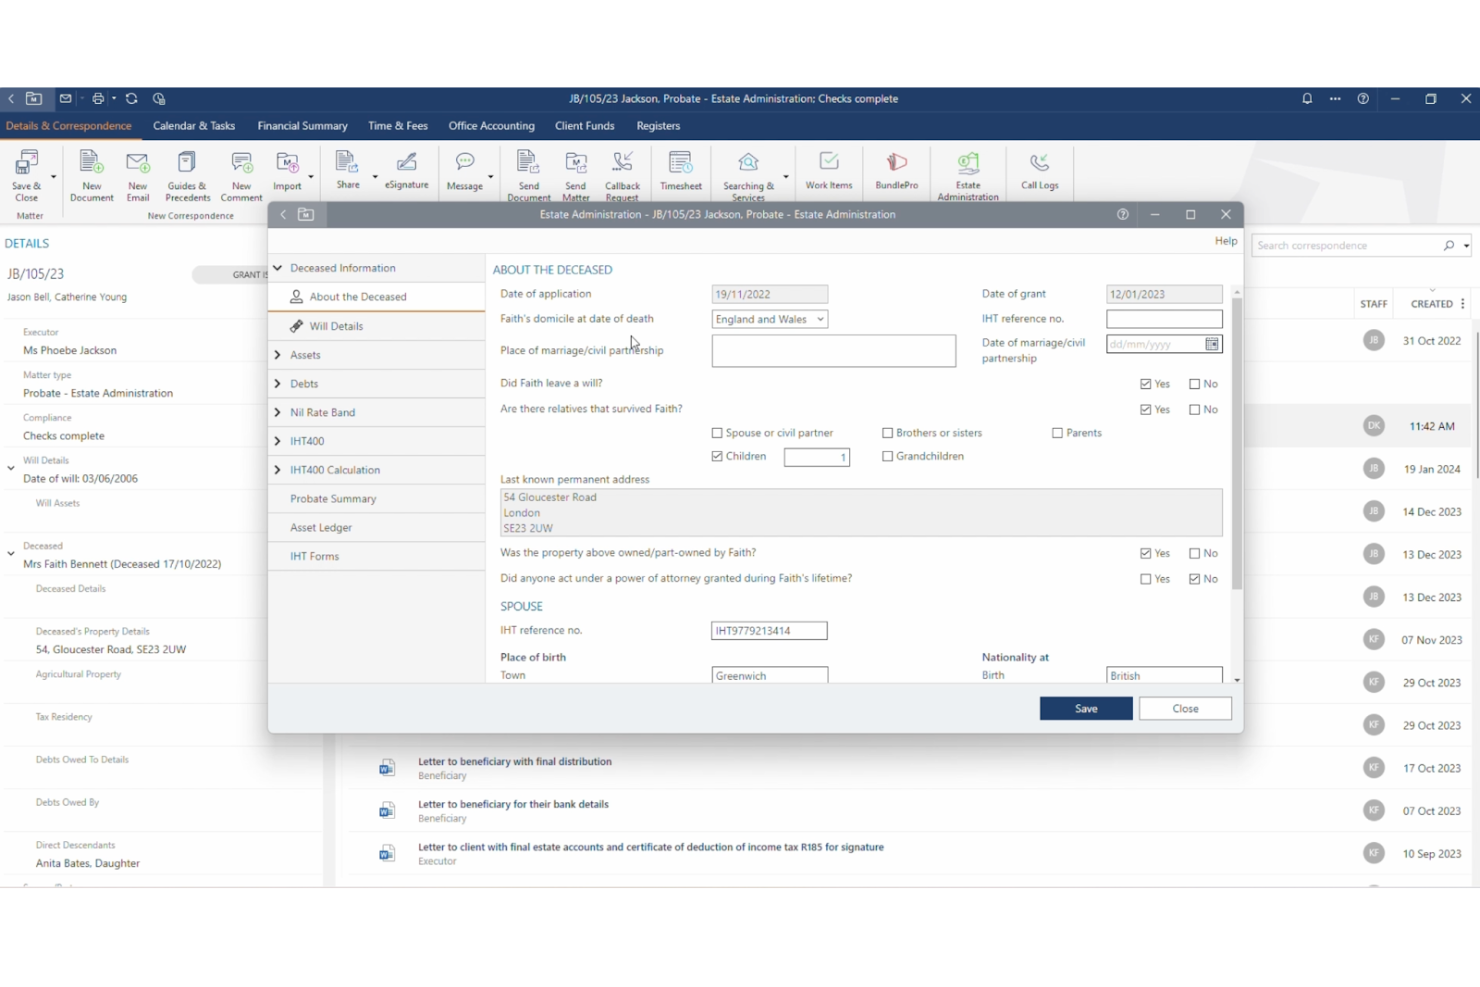Switch to Calendar & Tasks tab

tap(194, 126)
